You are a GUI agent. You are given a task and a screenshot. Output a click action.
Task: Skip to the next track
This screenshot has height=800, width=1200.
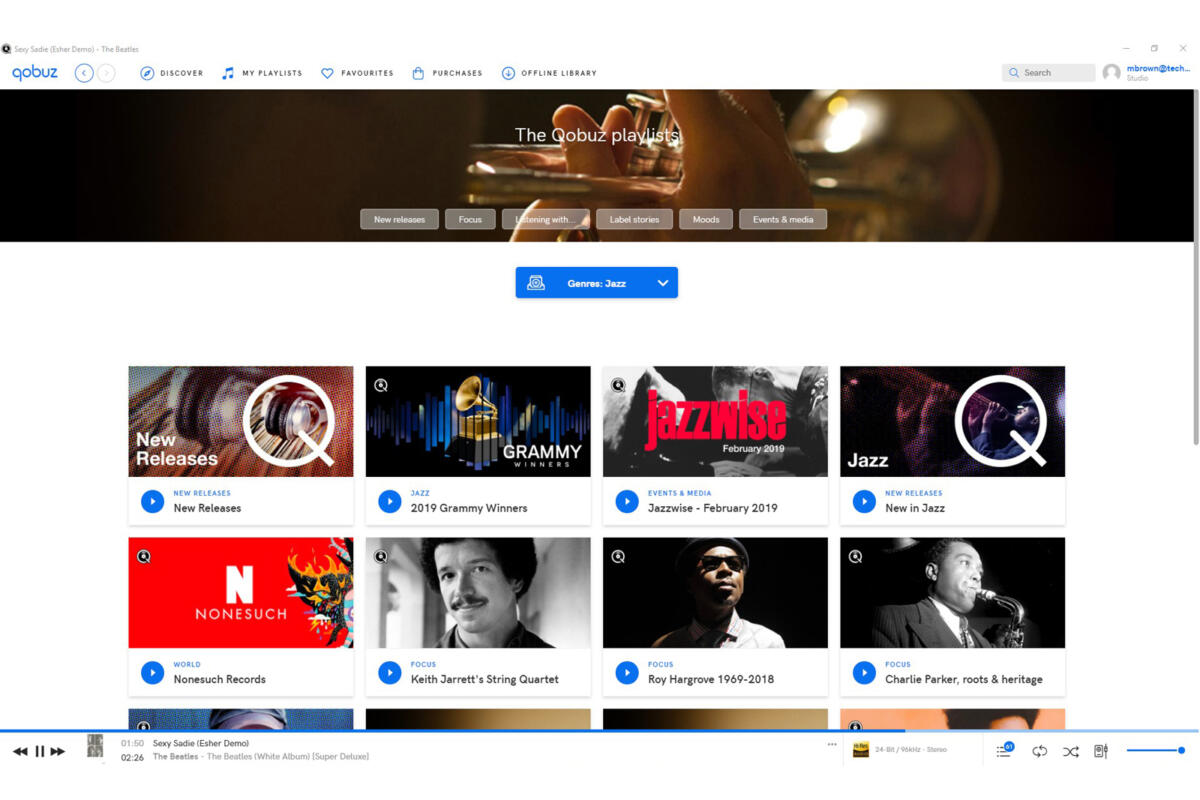click(58, 751)
